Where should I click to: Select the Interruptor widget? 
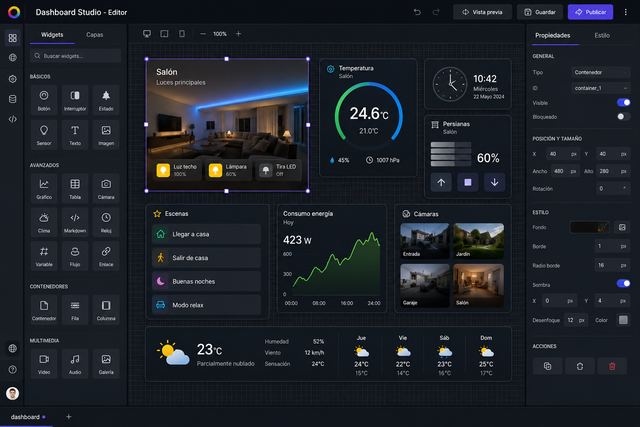click(75, 100)
